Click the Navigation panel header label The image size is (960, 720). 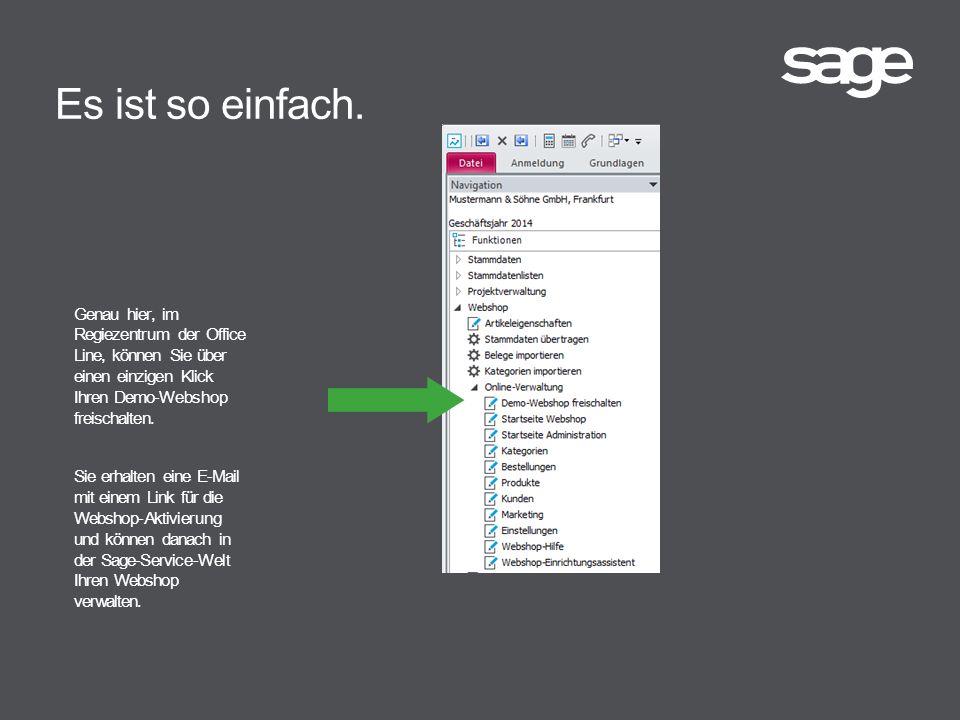click(x=476, y=184)
